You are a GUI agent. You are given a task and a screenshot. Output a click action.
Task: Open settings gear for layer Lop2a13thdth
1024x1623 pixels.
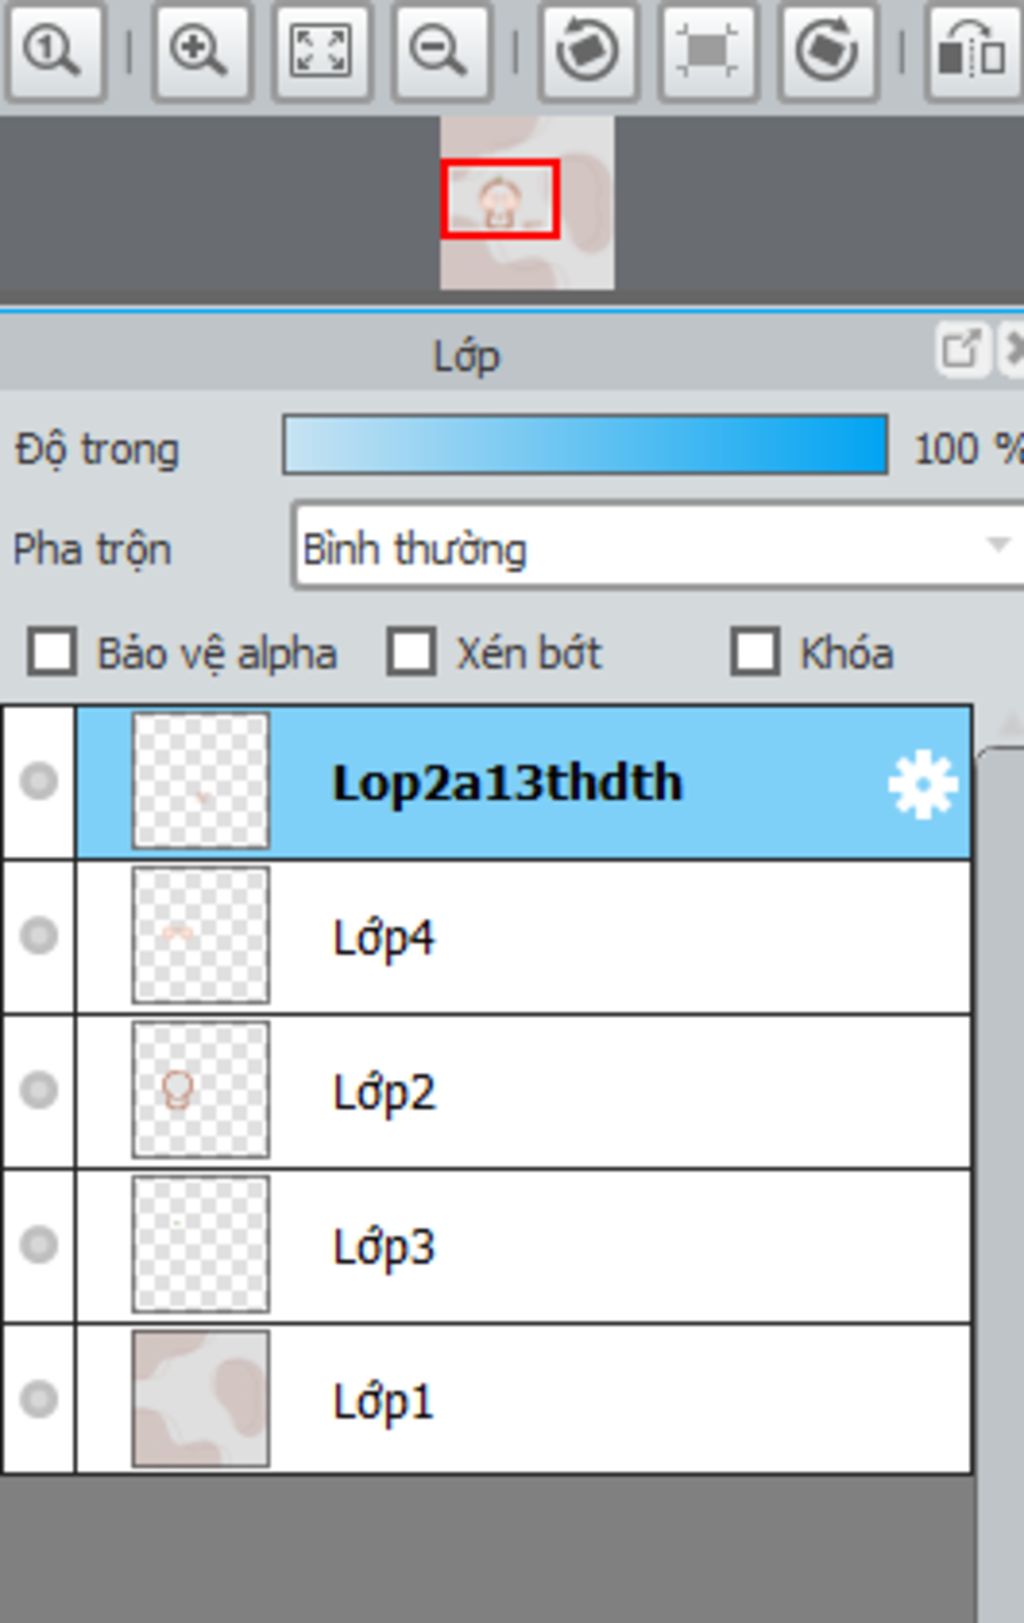coord(922,785)
